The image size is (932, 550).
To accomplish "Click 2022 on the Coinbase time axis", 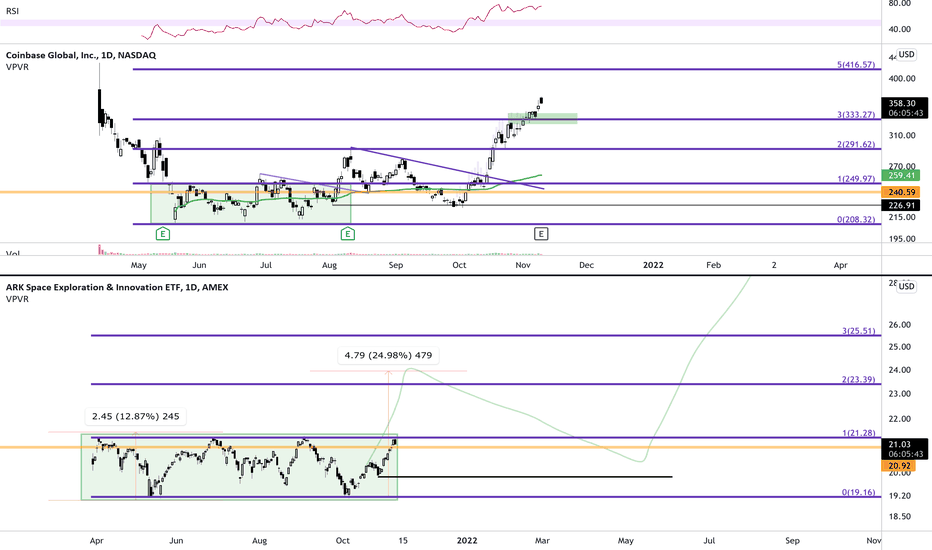I will coord(653,265).
